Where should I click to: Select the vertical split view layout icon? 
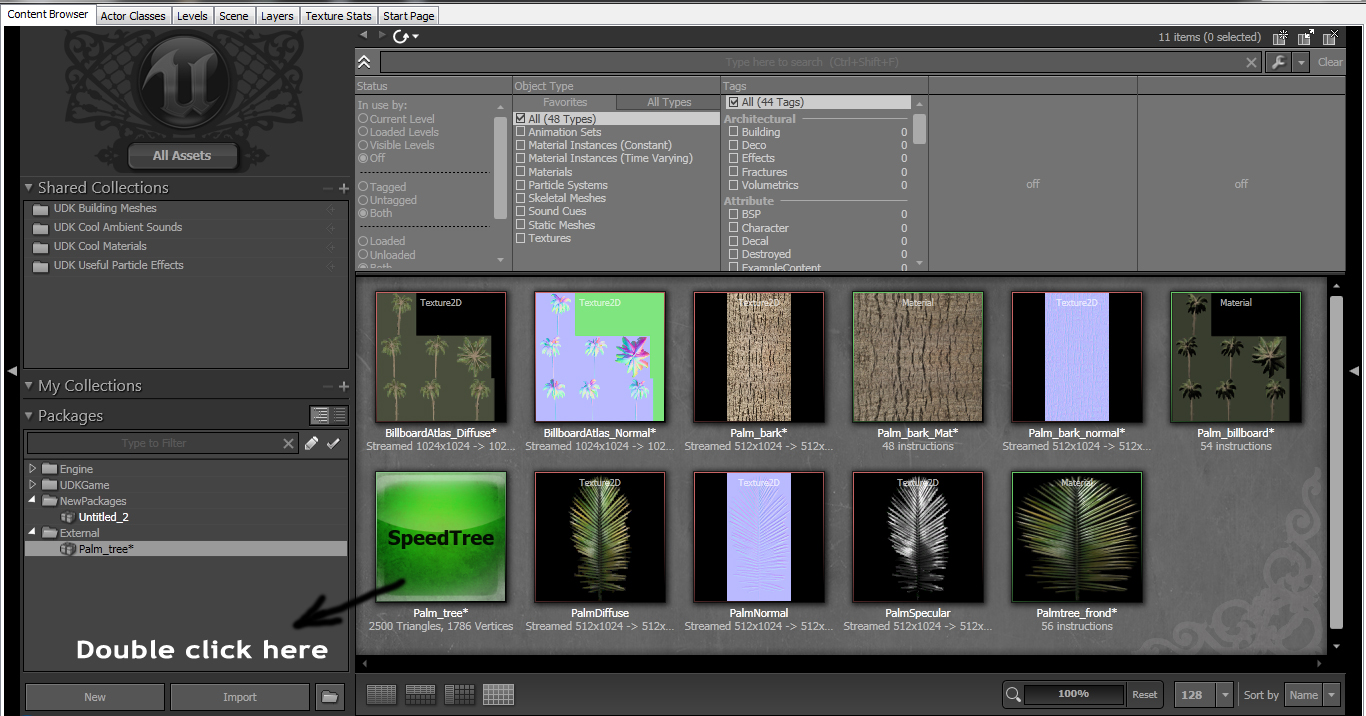point(459,694)
